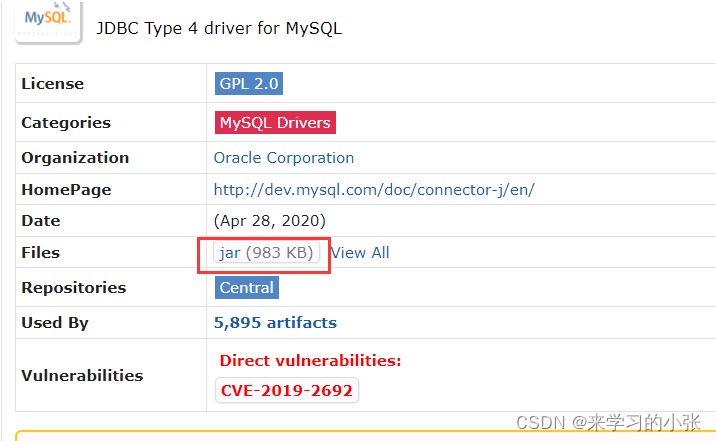
Task: Download the jar (983 KB) file
Action: click(266, 252)
